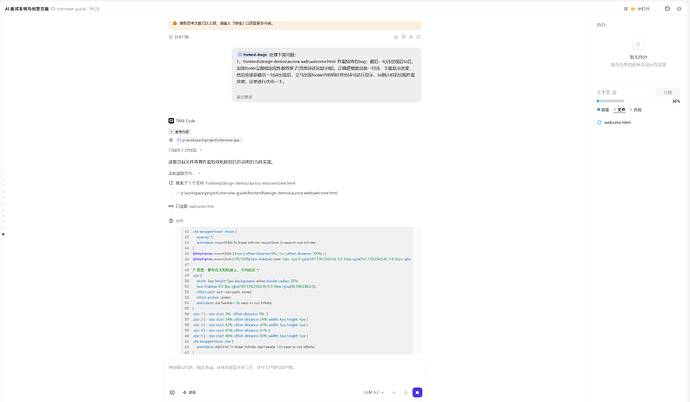Click the regenerate response icon

(x=418, y=37)
